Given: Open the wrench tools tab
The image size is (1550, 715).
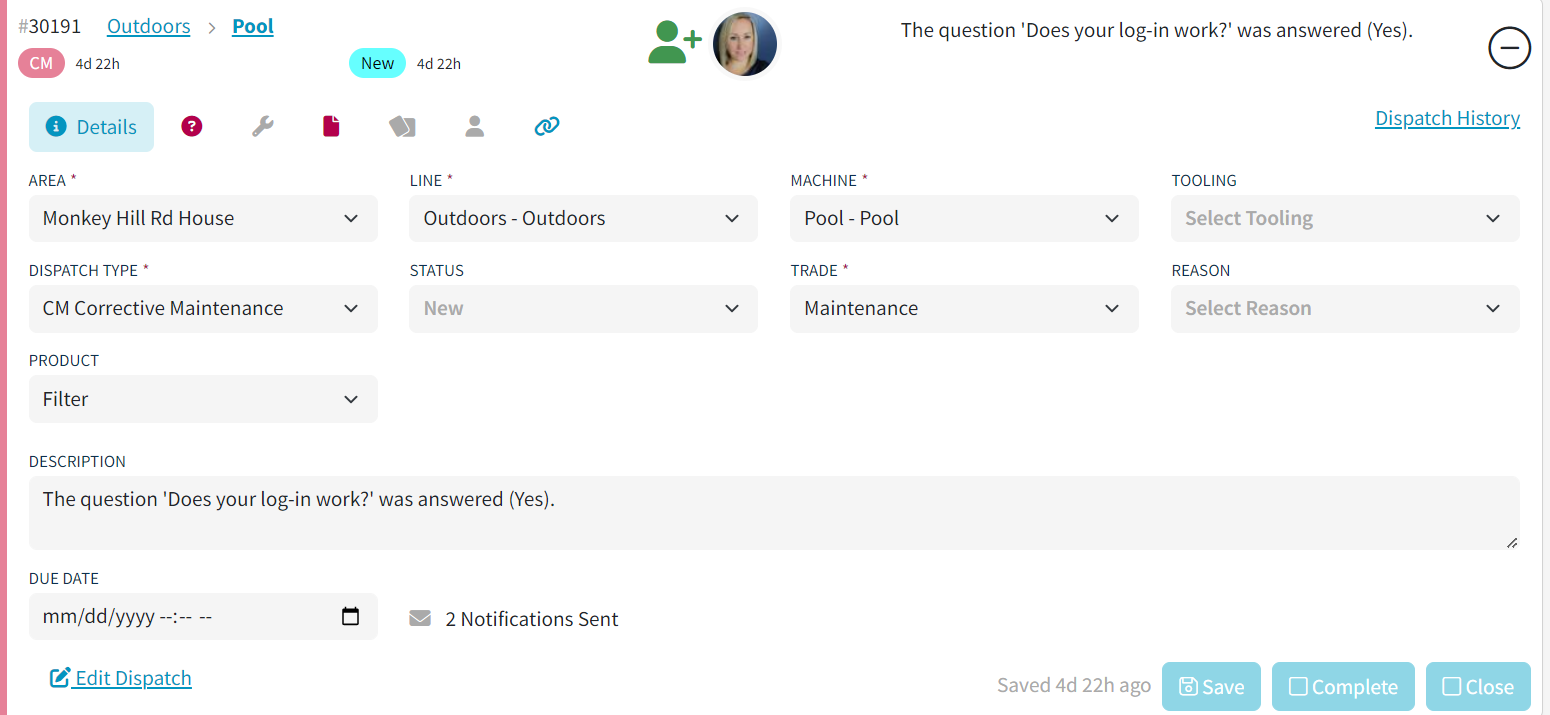Looking at the screenshot, I should (262, 126).
